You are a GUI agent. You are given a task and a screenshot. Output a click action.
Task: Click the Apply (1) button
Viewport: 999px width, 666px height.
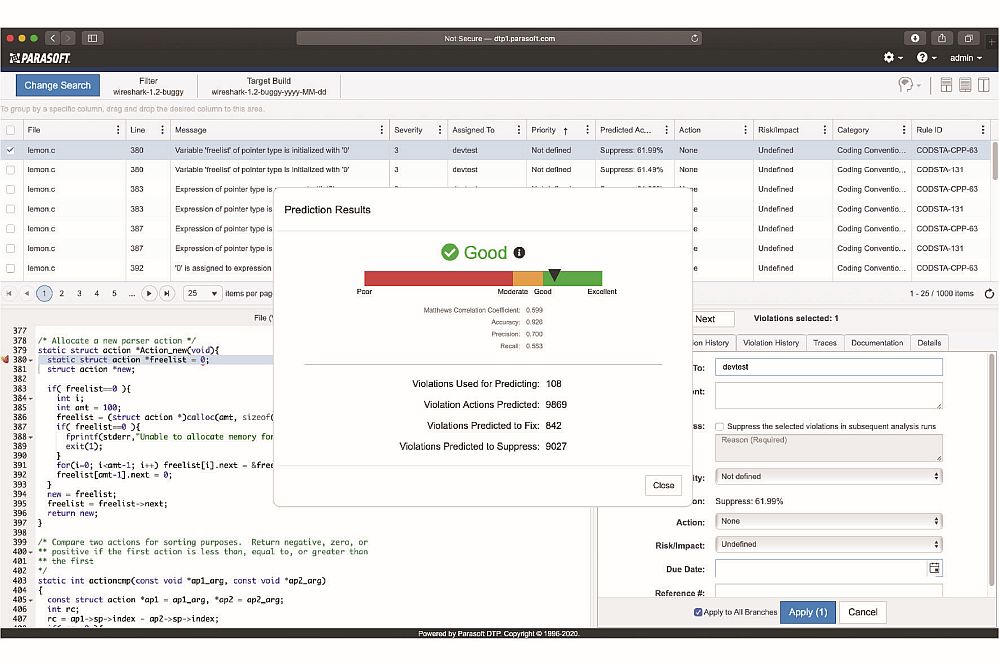pos(808,612)
